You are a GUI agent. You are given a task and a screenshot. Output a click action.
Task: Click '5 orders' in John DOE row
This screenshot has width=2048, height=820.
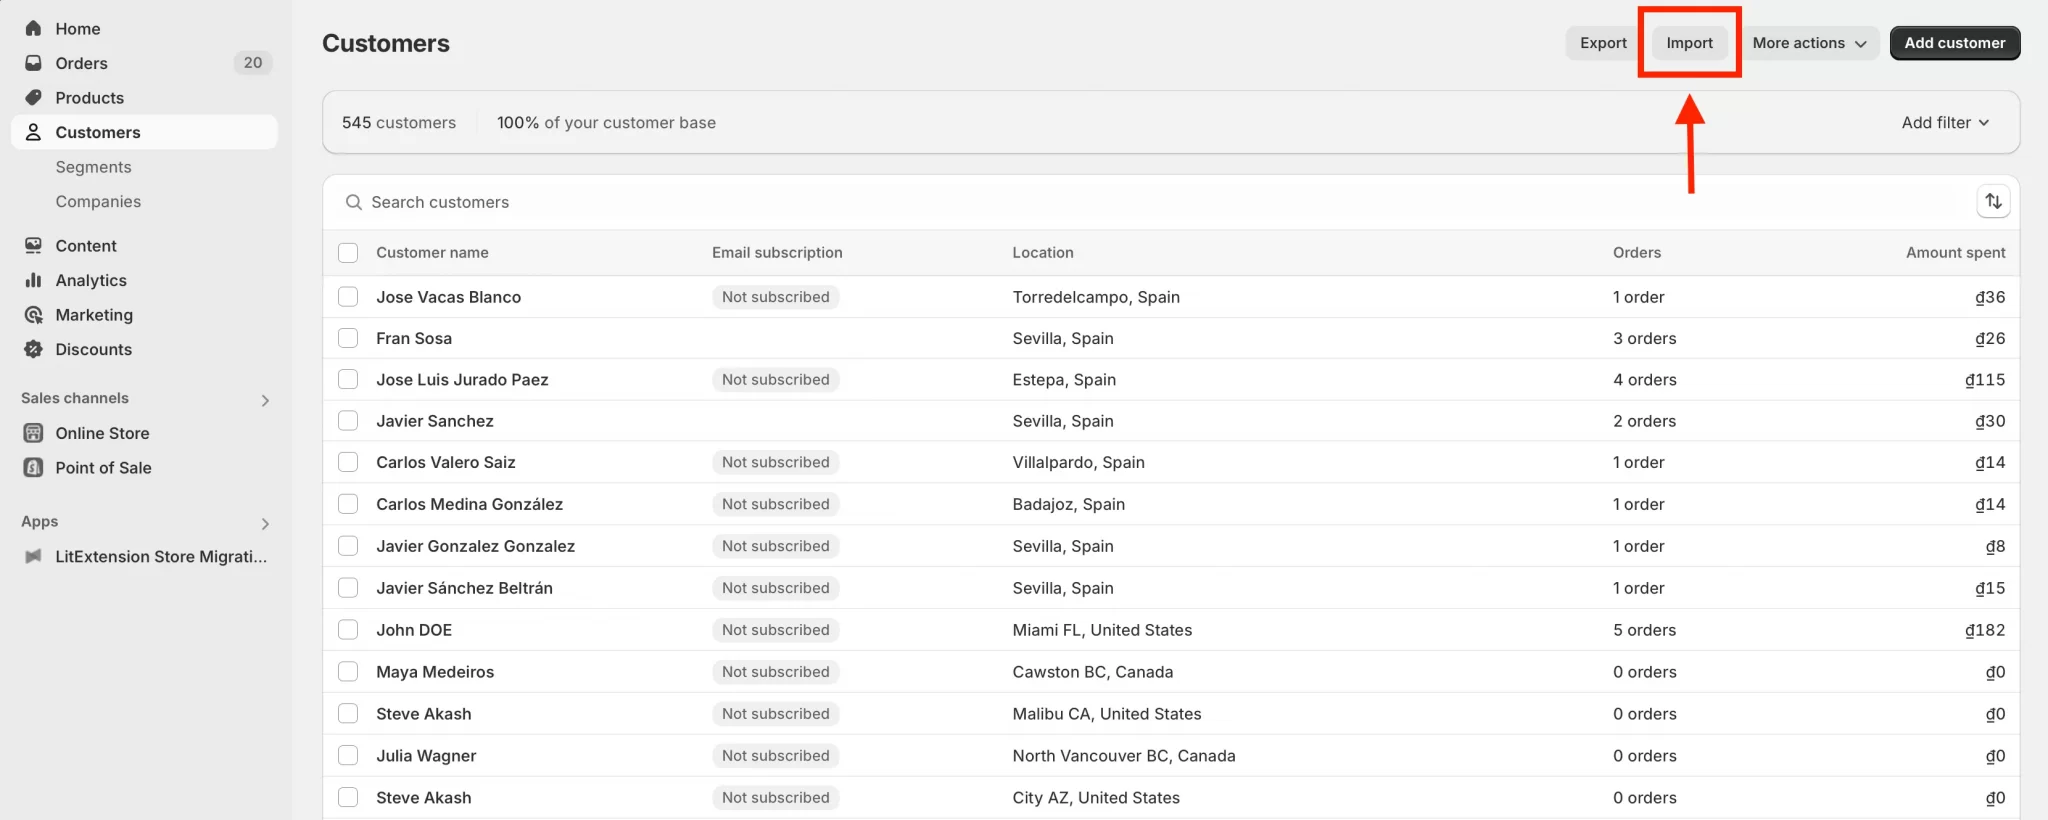pos(1644,630)
